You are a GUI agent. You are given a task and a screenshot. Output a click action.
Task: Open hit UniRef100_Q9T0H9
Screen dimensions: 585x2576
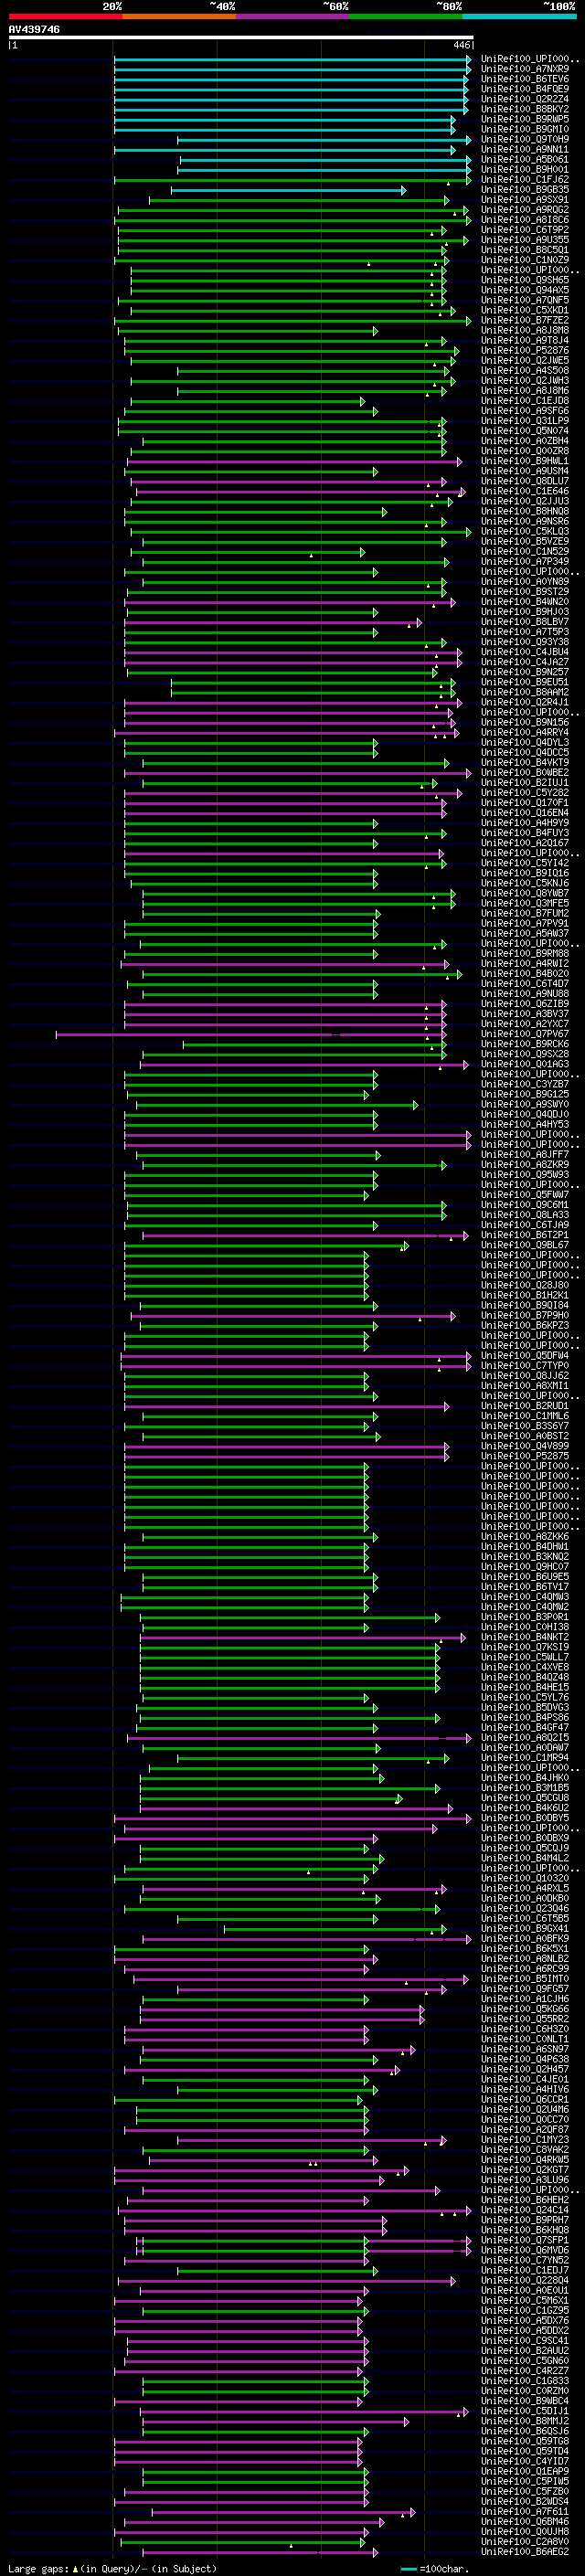(525, 139)
